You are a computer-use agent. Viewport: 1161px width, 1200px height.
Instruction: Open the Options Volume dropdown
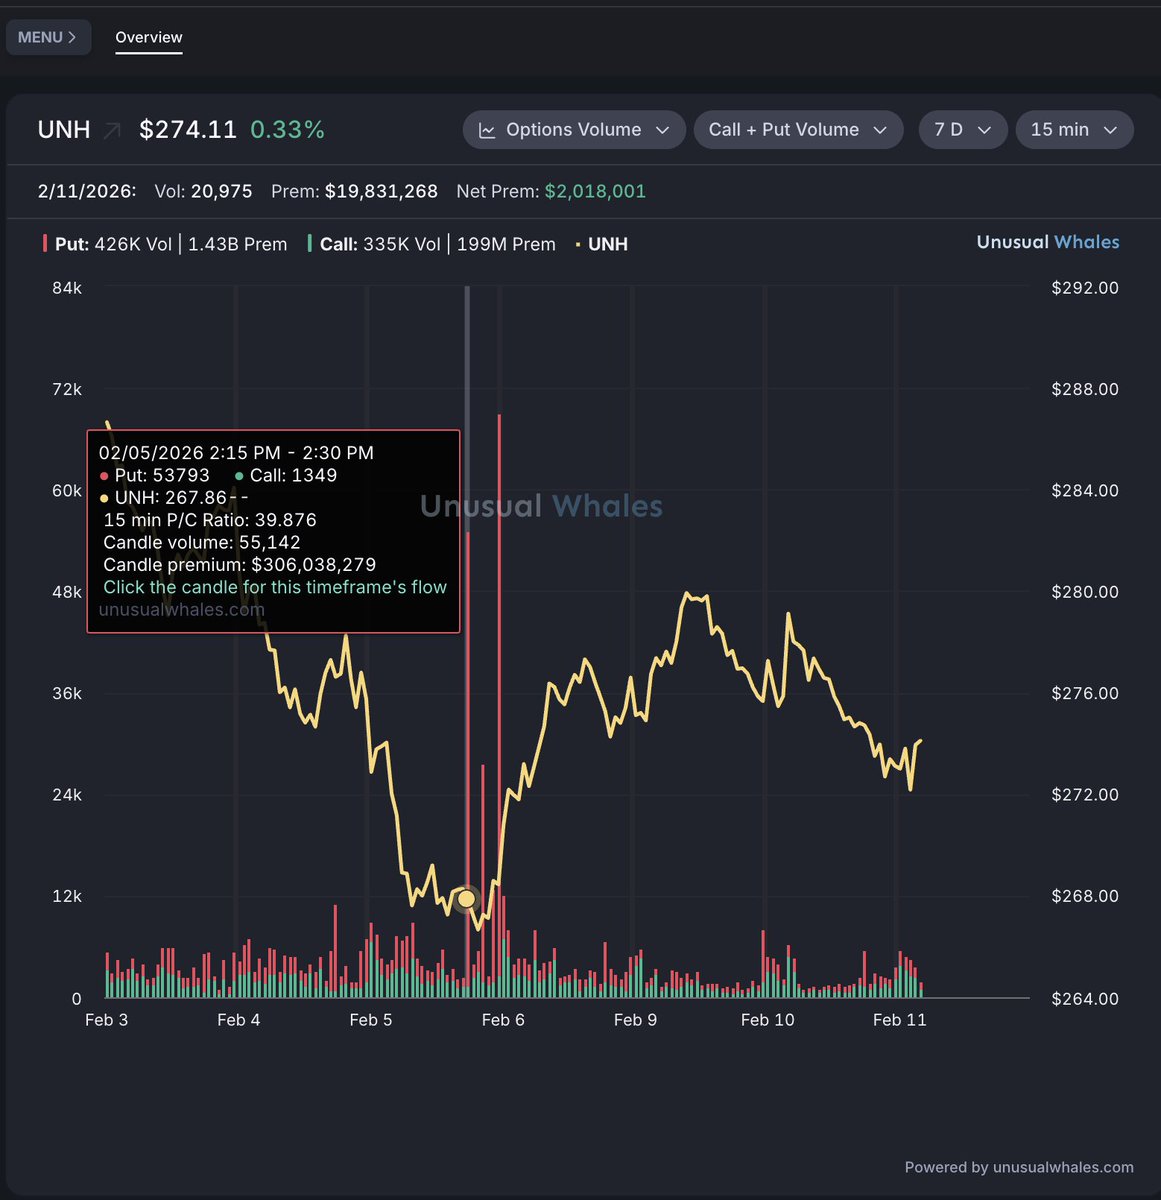pyautogui.click(x=574, y=130)
